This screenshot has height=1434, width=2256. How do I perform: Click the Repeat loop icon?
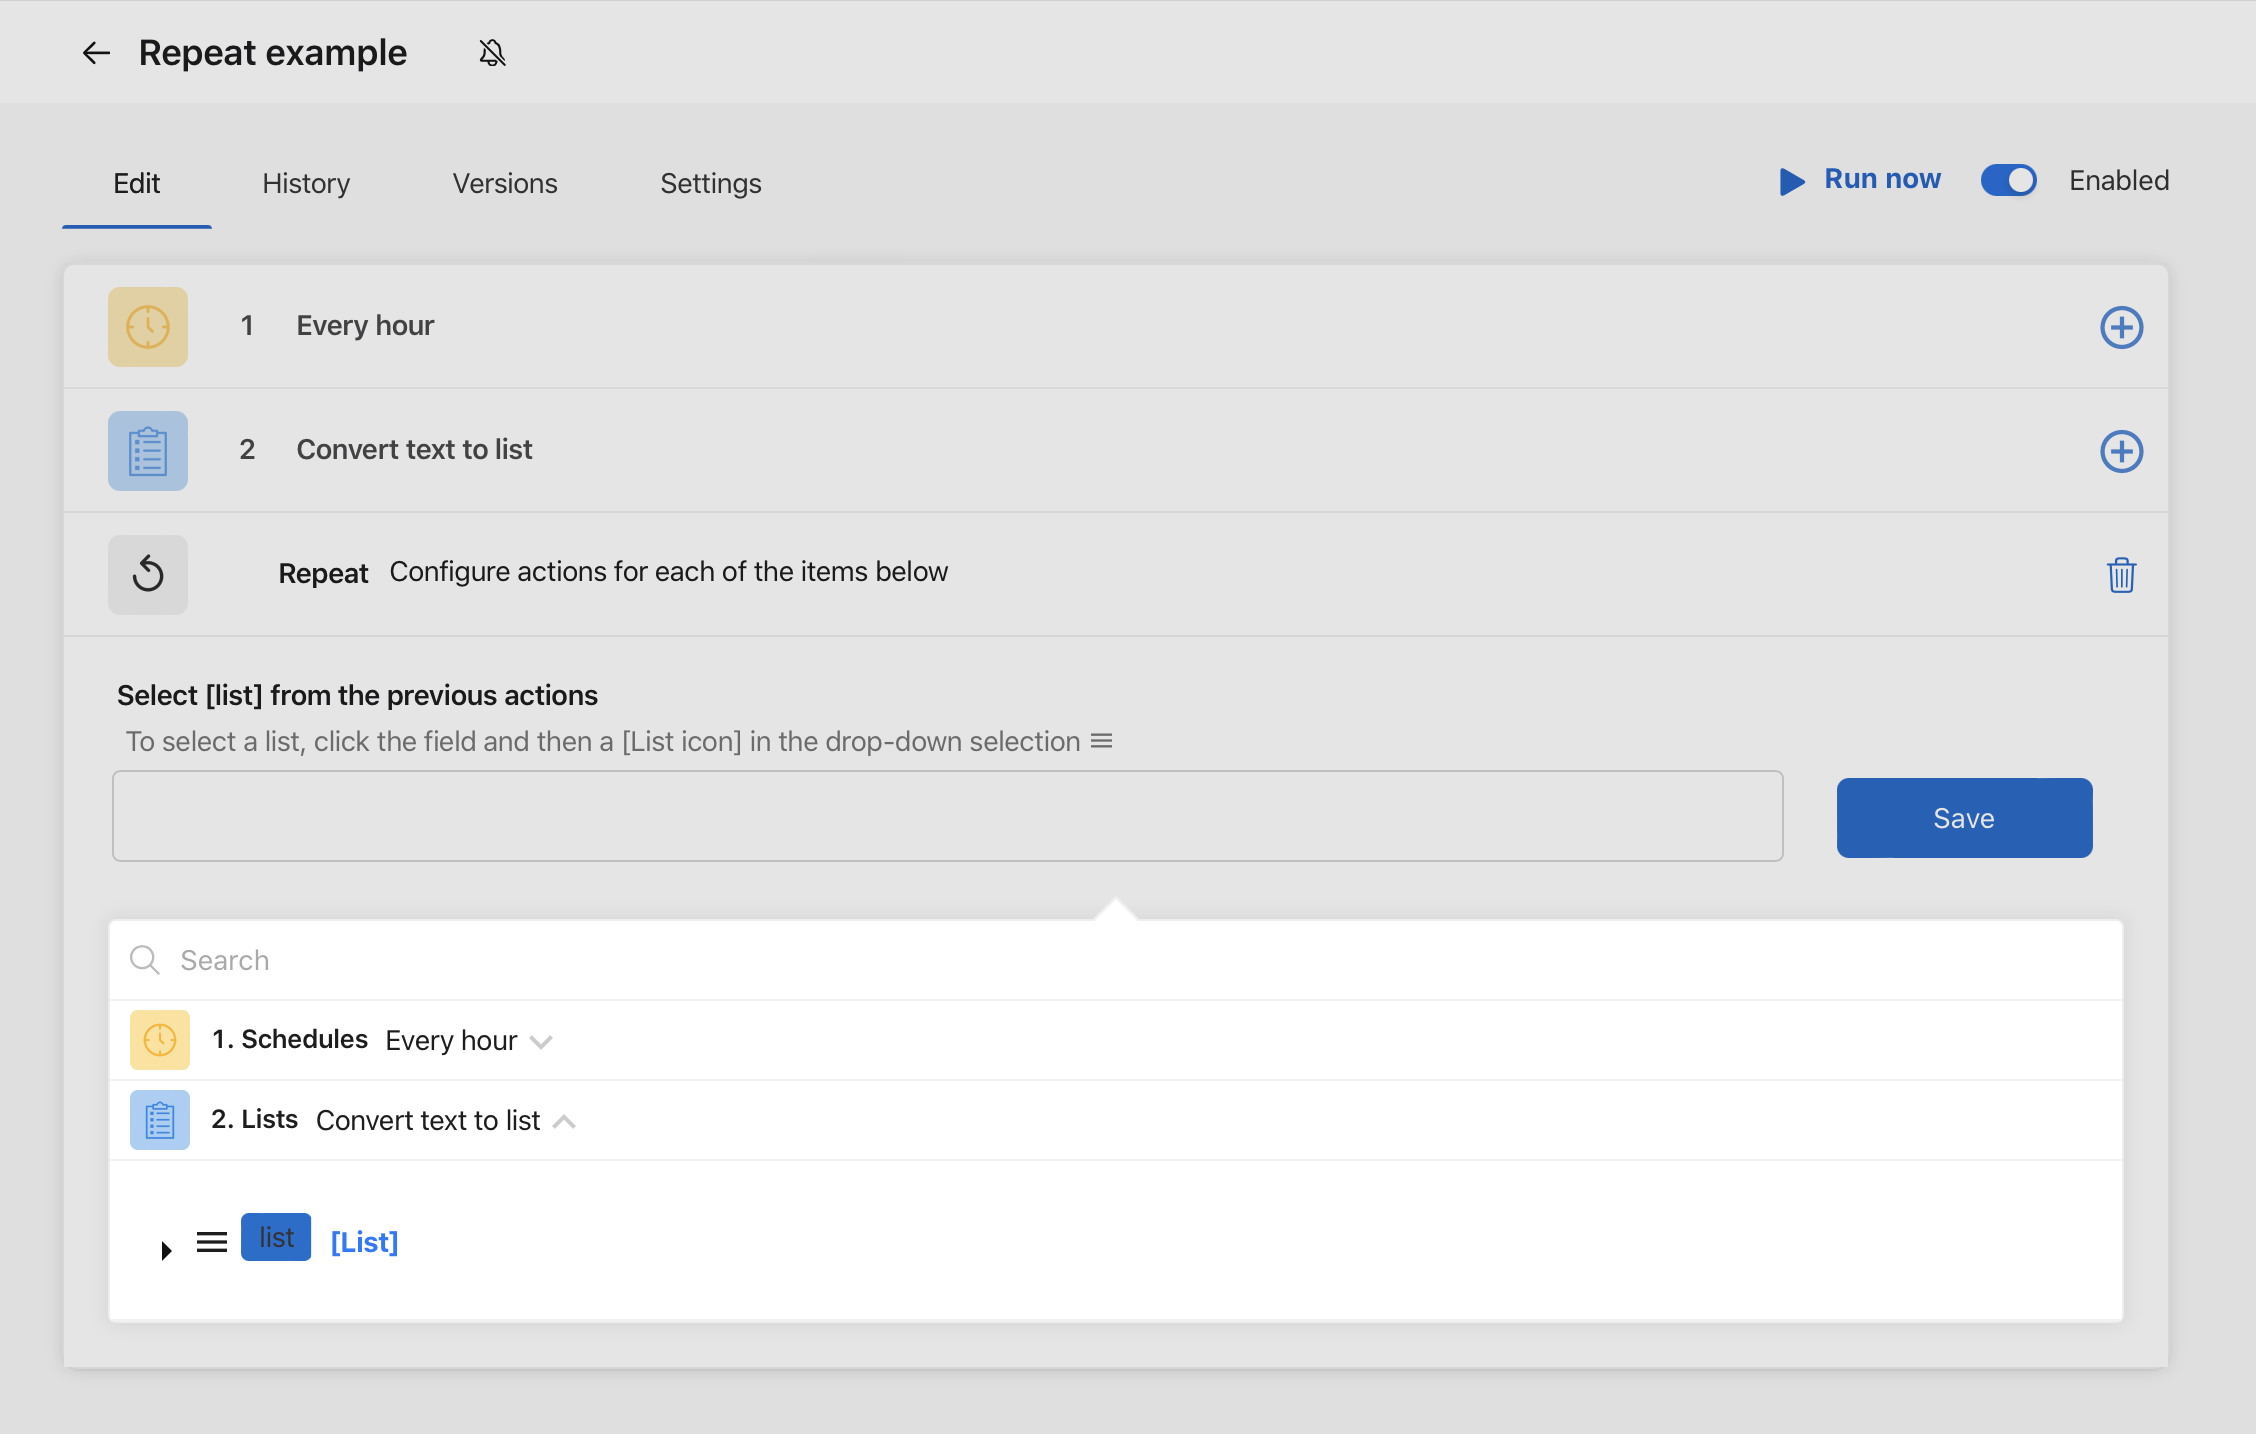147,574
